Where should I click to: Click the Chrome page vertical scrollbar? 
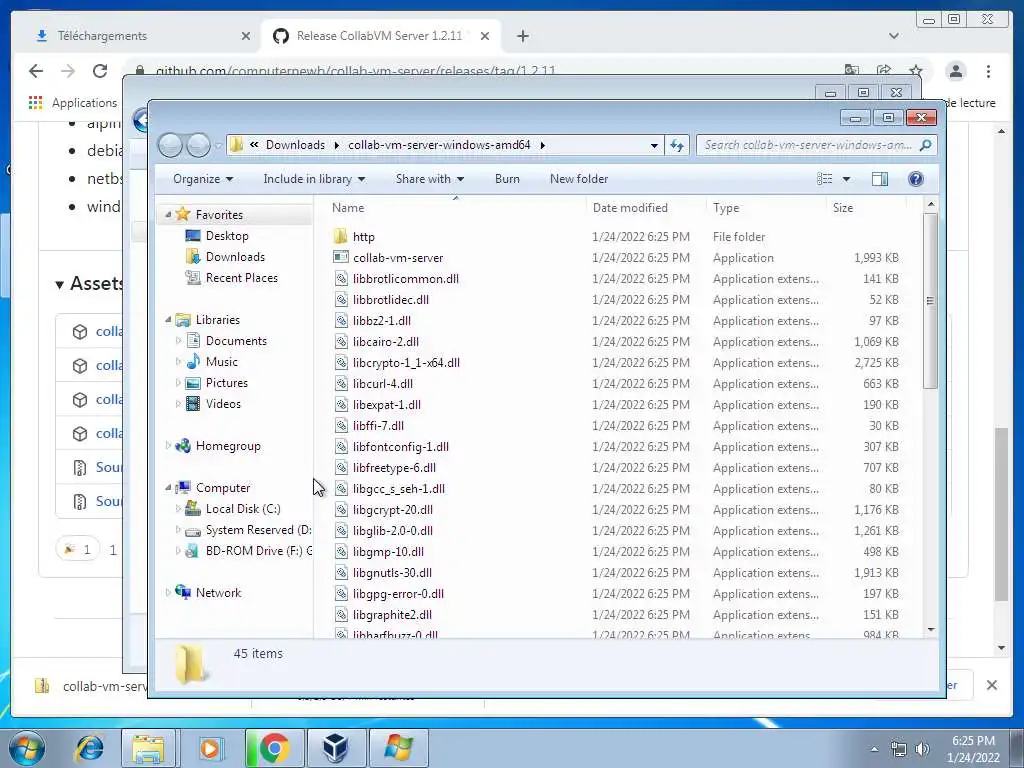(x=1002, y=514)
